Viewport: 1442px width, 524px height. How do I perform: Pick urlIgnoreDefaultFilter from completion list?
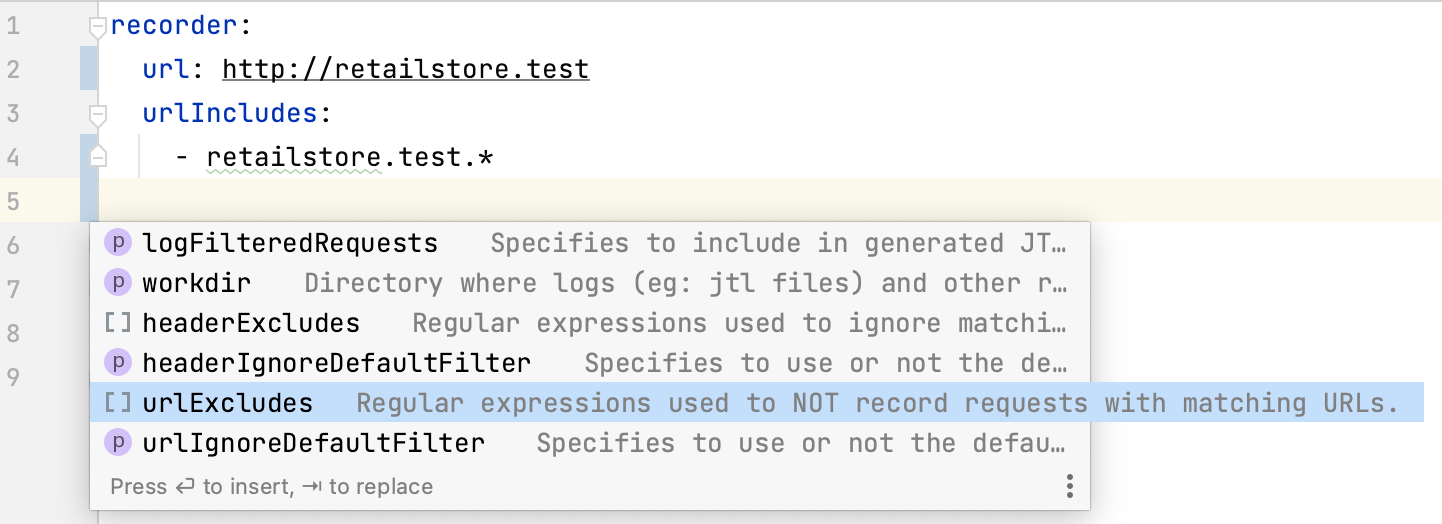[590, 442]
